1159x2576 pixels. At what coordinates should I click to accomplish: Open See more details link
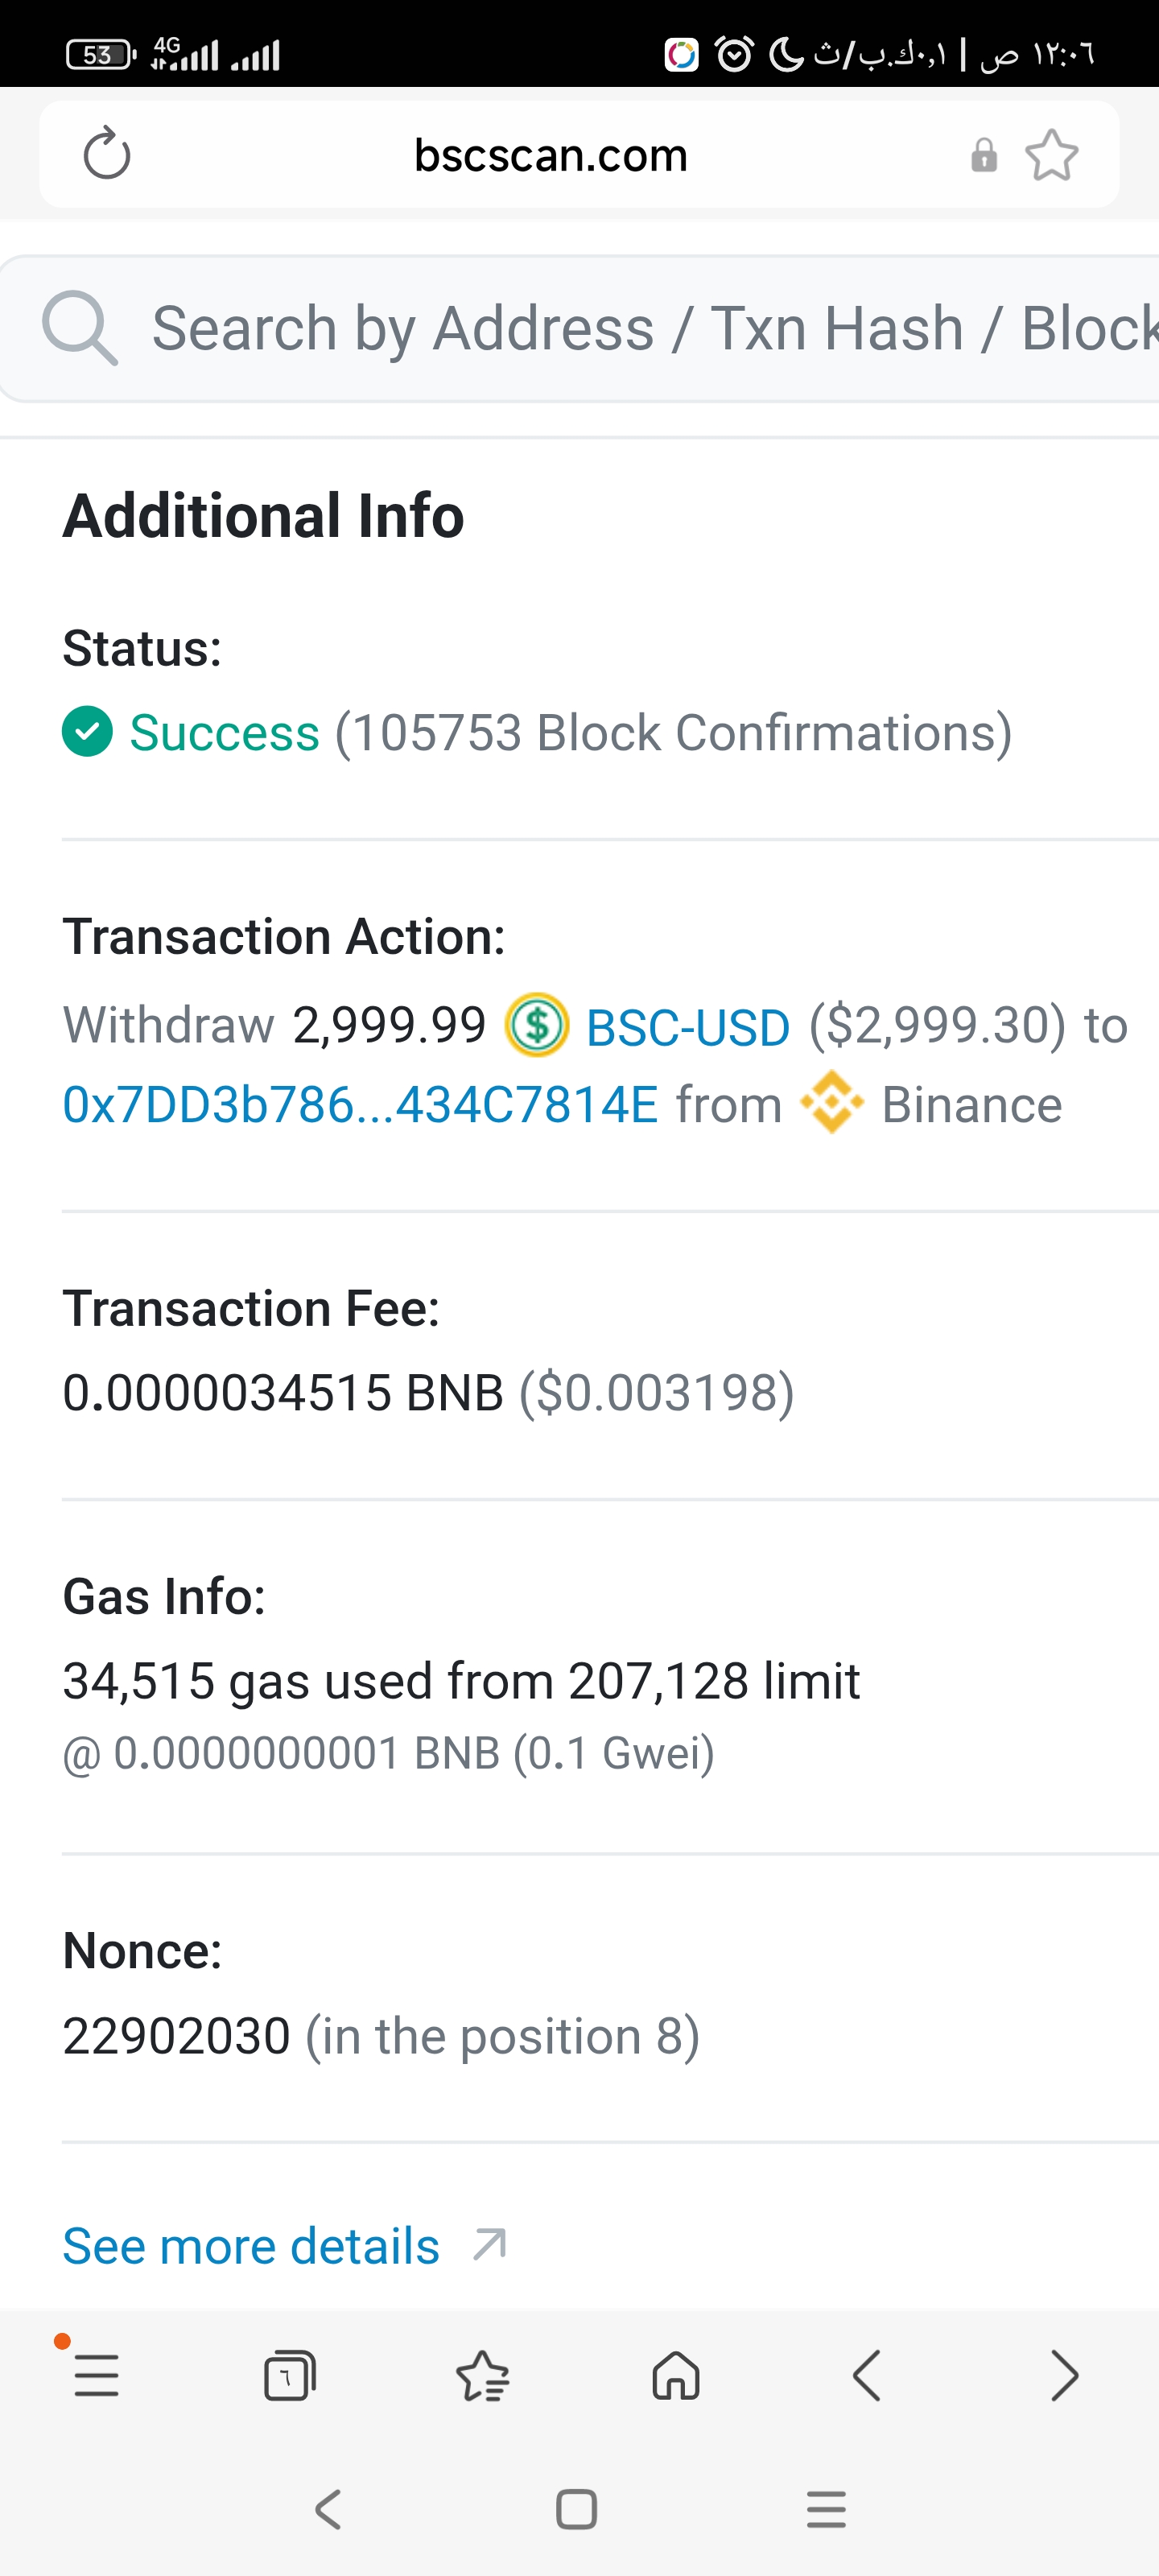(251, 2246)
